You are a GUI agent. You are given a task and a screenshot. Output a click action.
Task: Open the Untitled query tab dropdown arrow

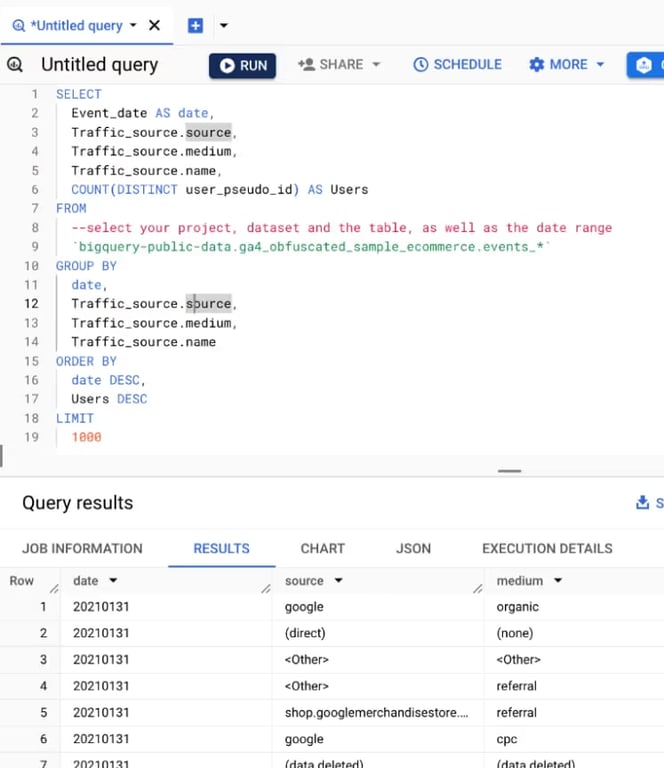point(133,25)
